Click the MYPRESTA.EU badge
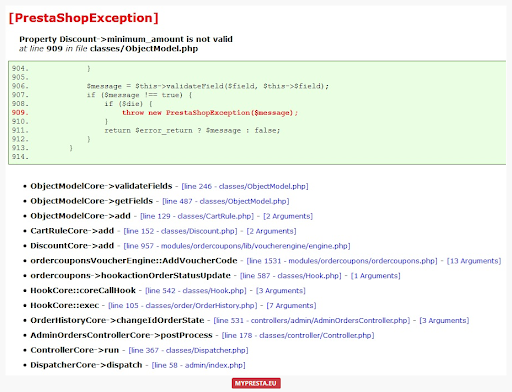 click(x=256, y=383)
